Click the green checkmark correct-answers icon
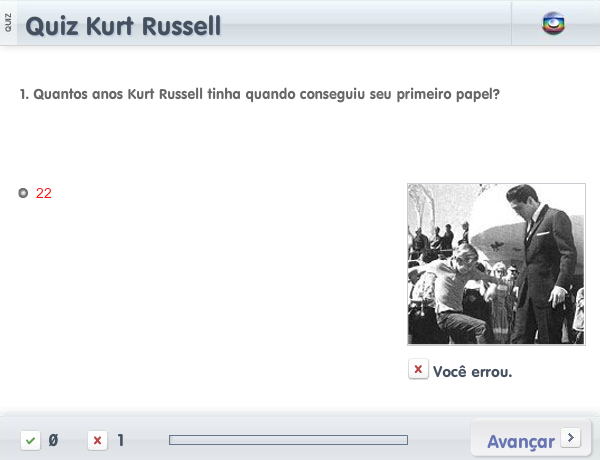600x460 pixels. pos(31,440)
